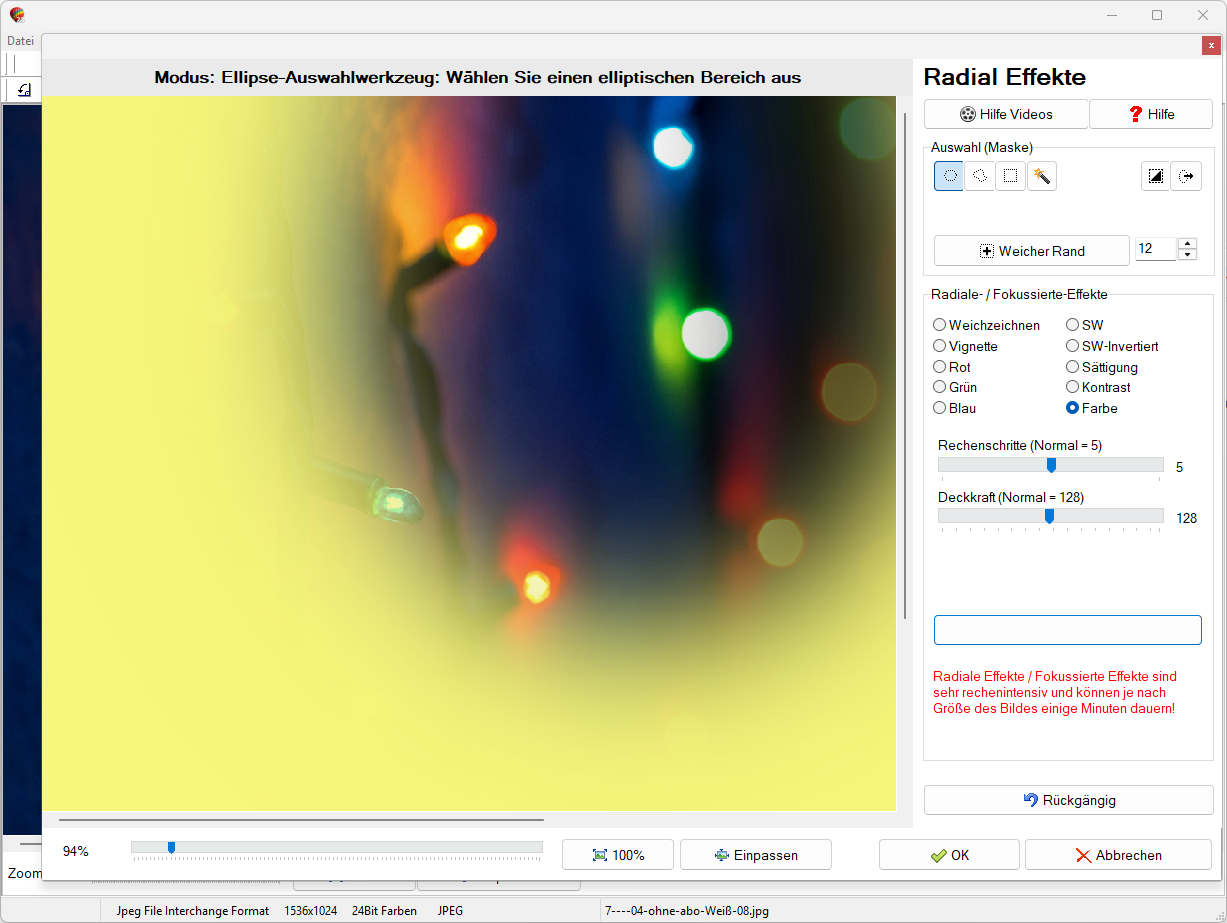Image resolution: width=1227 pixels, height=923 pixels.
Task: Increase the Weicher Rand value with up arrow
Action: tap(1187, 244)
